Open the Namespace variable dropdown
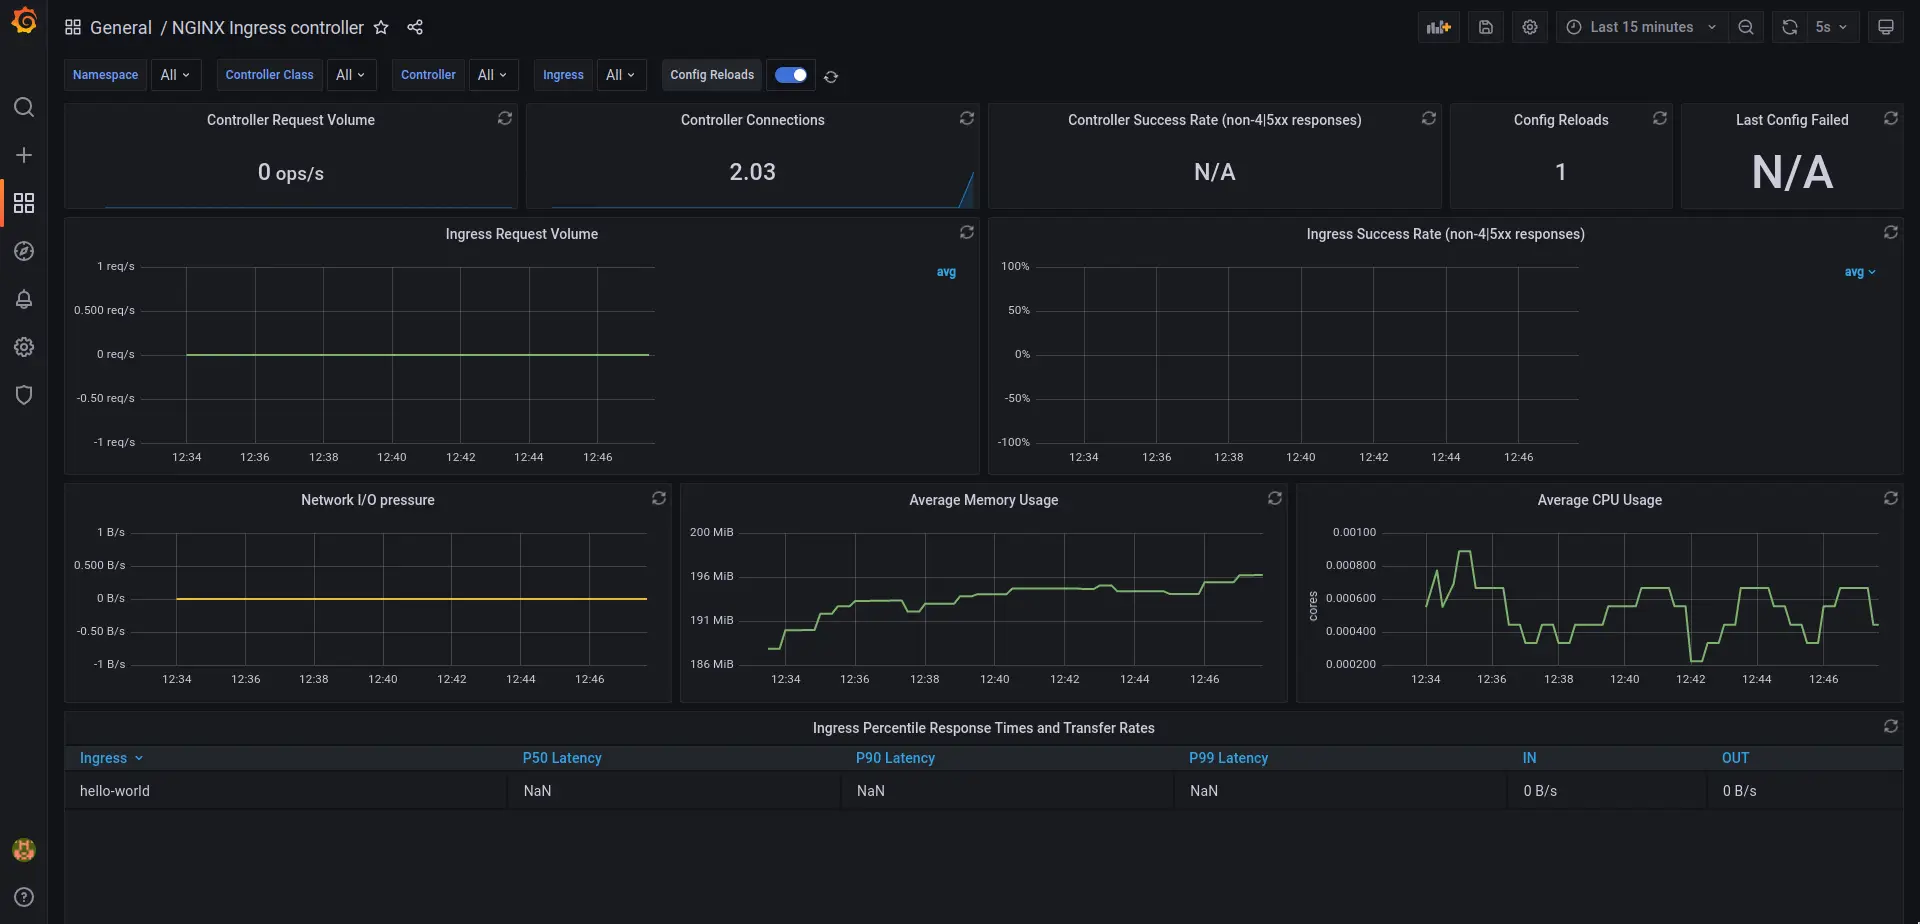1920x924 pixels. tap(176, 75)
